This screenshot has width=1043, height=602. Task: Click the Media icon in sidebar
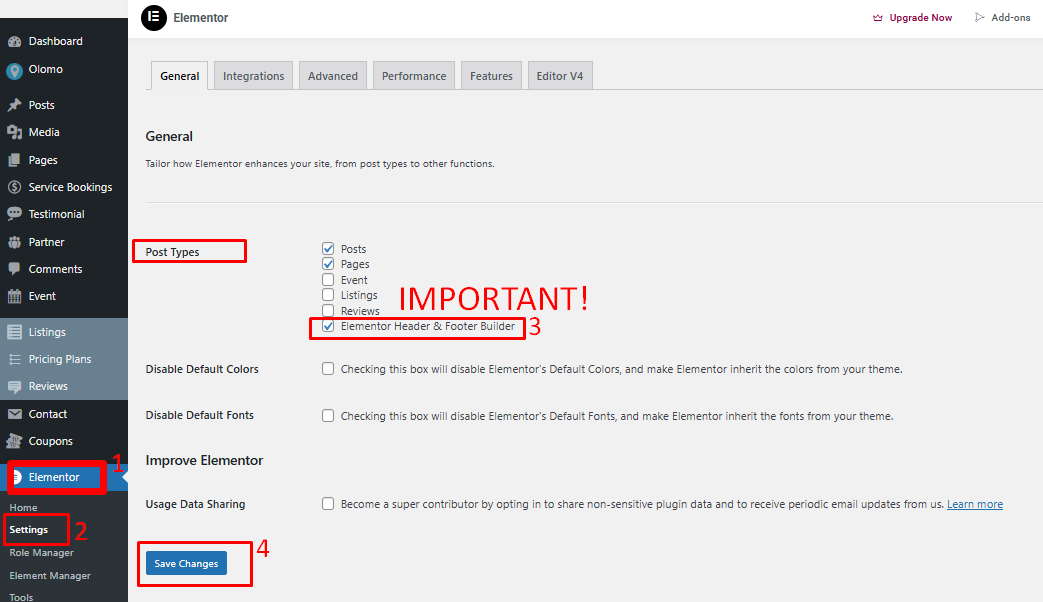click(x=14, y=132)
